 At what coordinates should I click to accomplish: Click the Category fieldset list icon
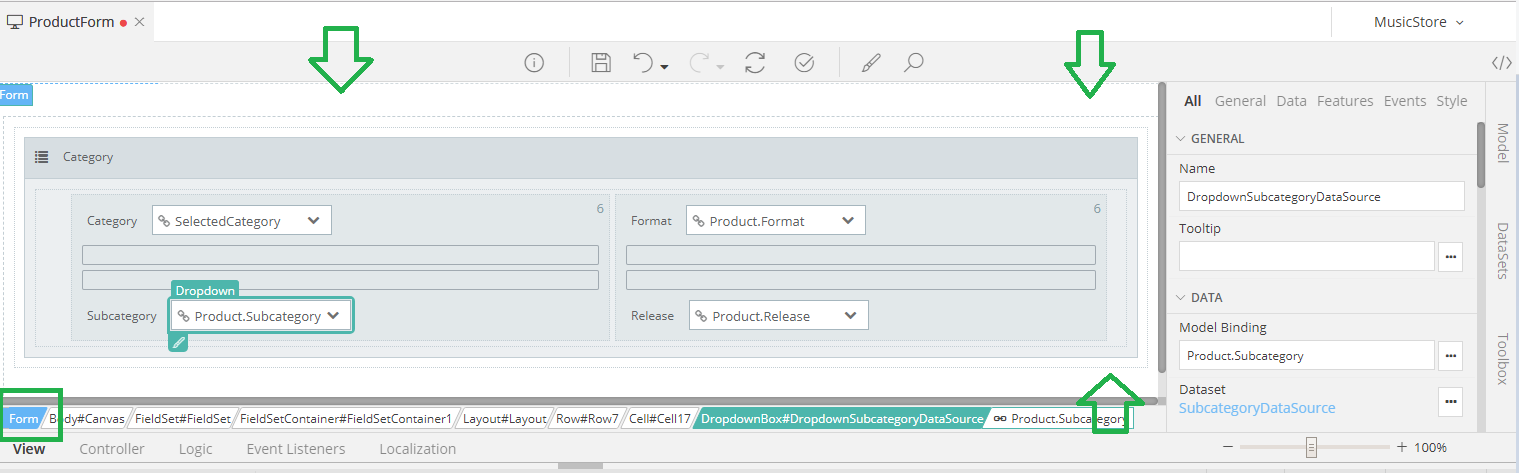(42, 157)
